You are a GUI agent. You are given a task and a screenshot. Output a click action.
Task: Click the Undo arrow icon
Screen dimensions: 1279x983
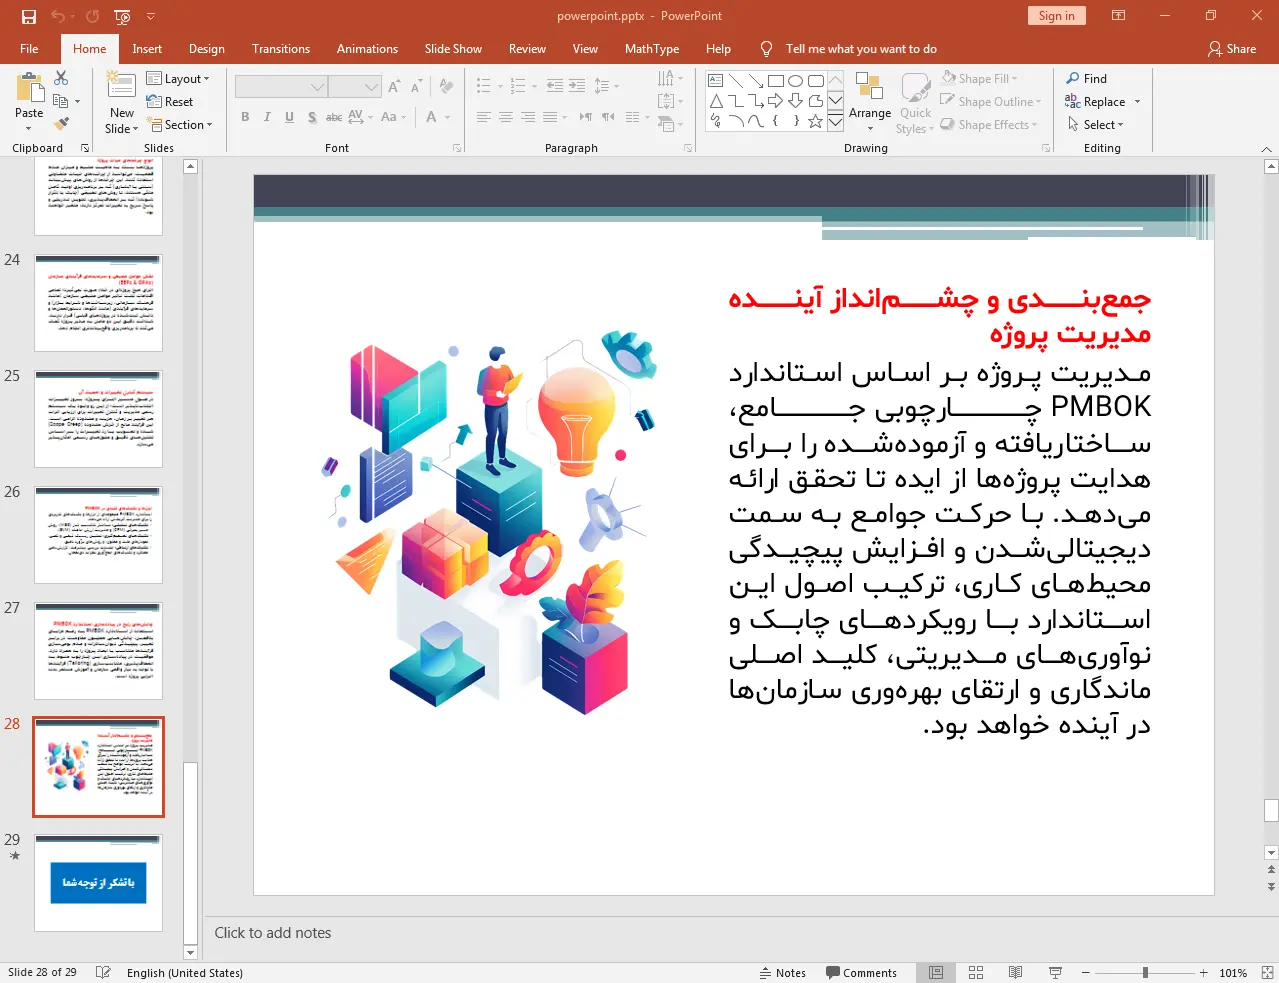click(x=58, y=16)
